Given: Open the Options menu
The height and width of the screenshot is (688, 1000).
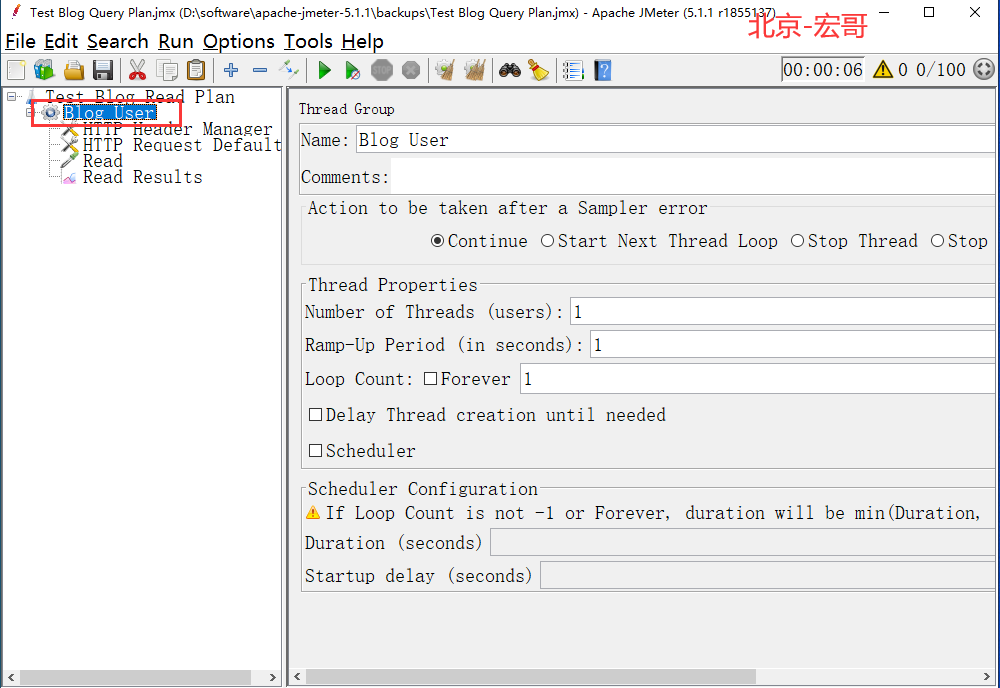Looking at the screenshot, I should 239,41.
